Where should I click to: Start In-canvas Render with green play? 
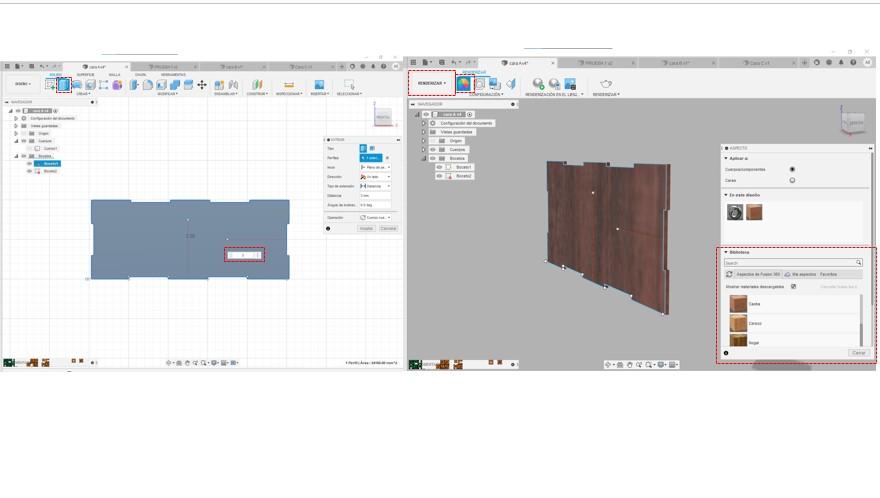[538, 84]
